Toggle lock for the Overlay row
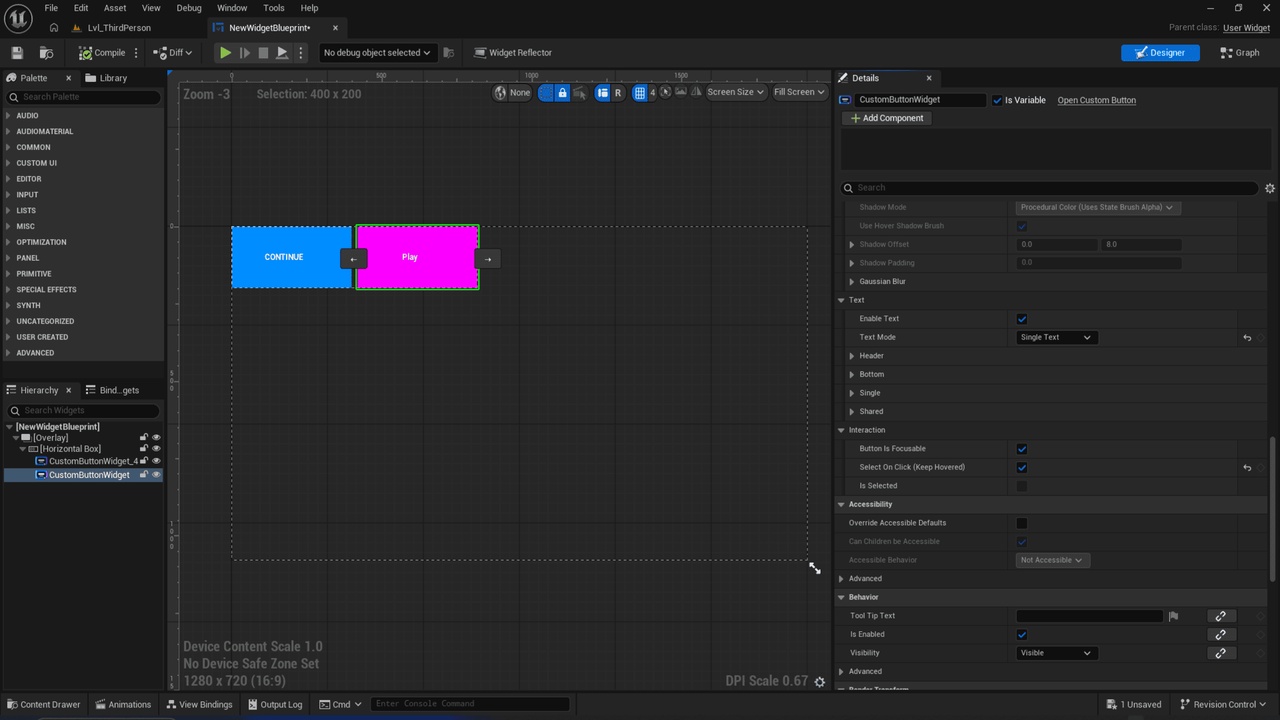 click(144, 437)
